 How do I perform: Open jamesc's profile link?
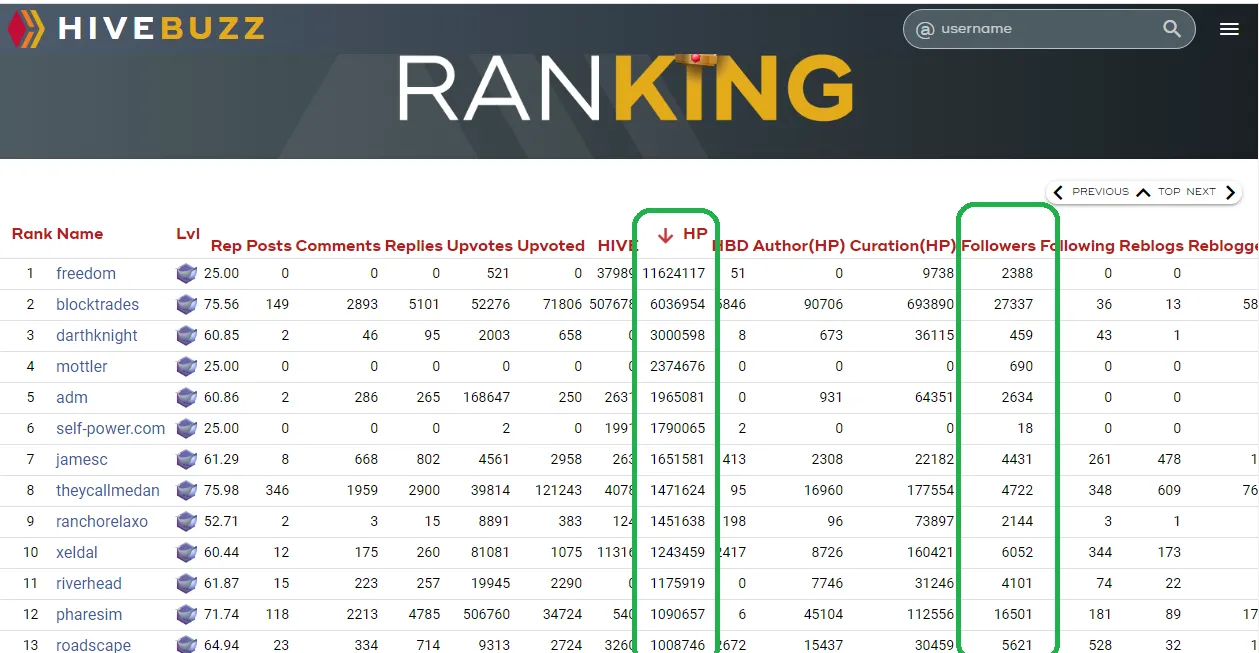pyautogui.click(x=82, y=459)
